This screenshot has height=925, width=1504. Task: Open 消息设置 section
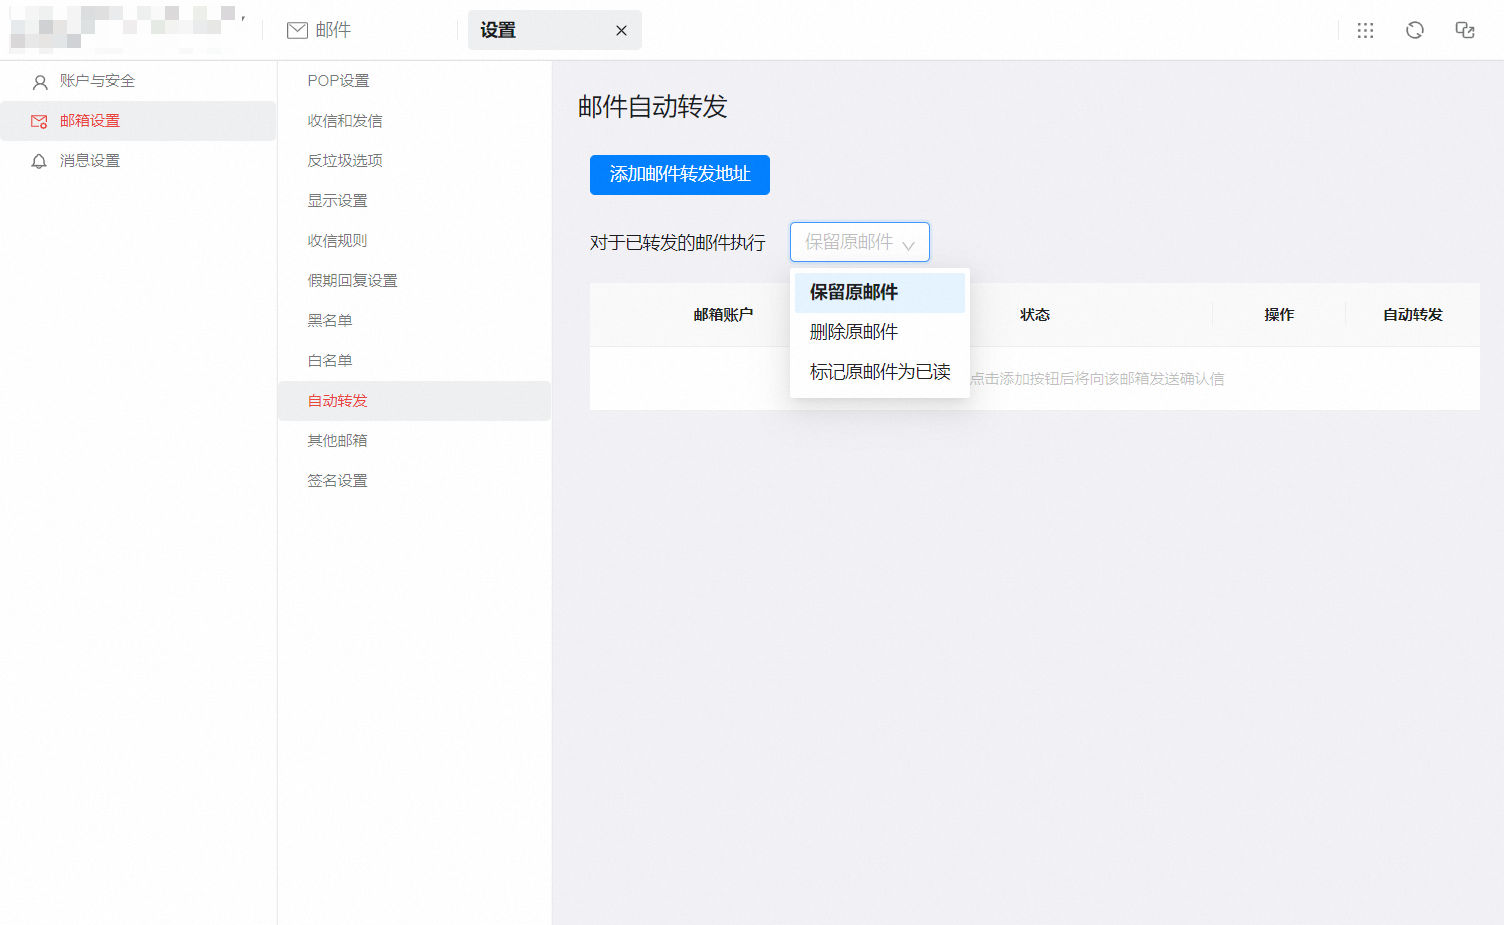tap(138, 161)
